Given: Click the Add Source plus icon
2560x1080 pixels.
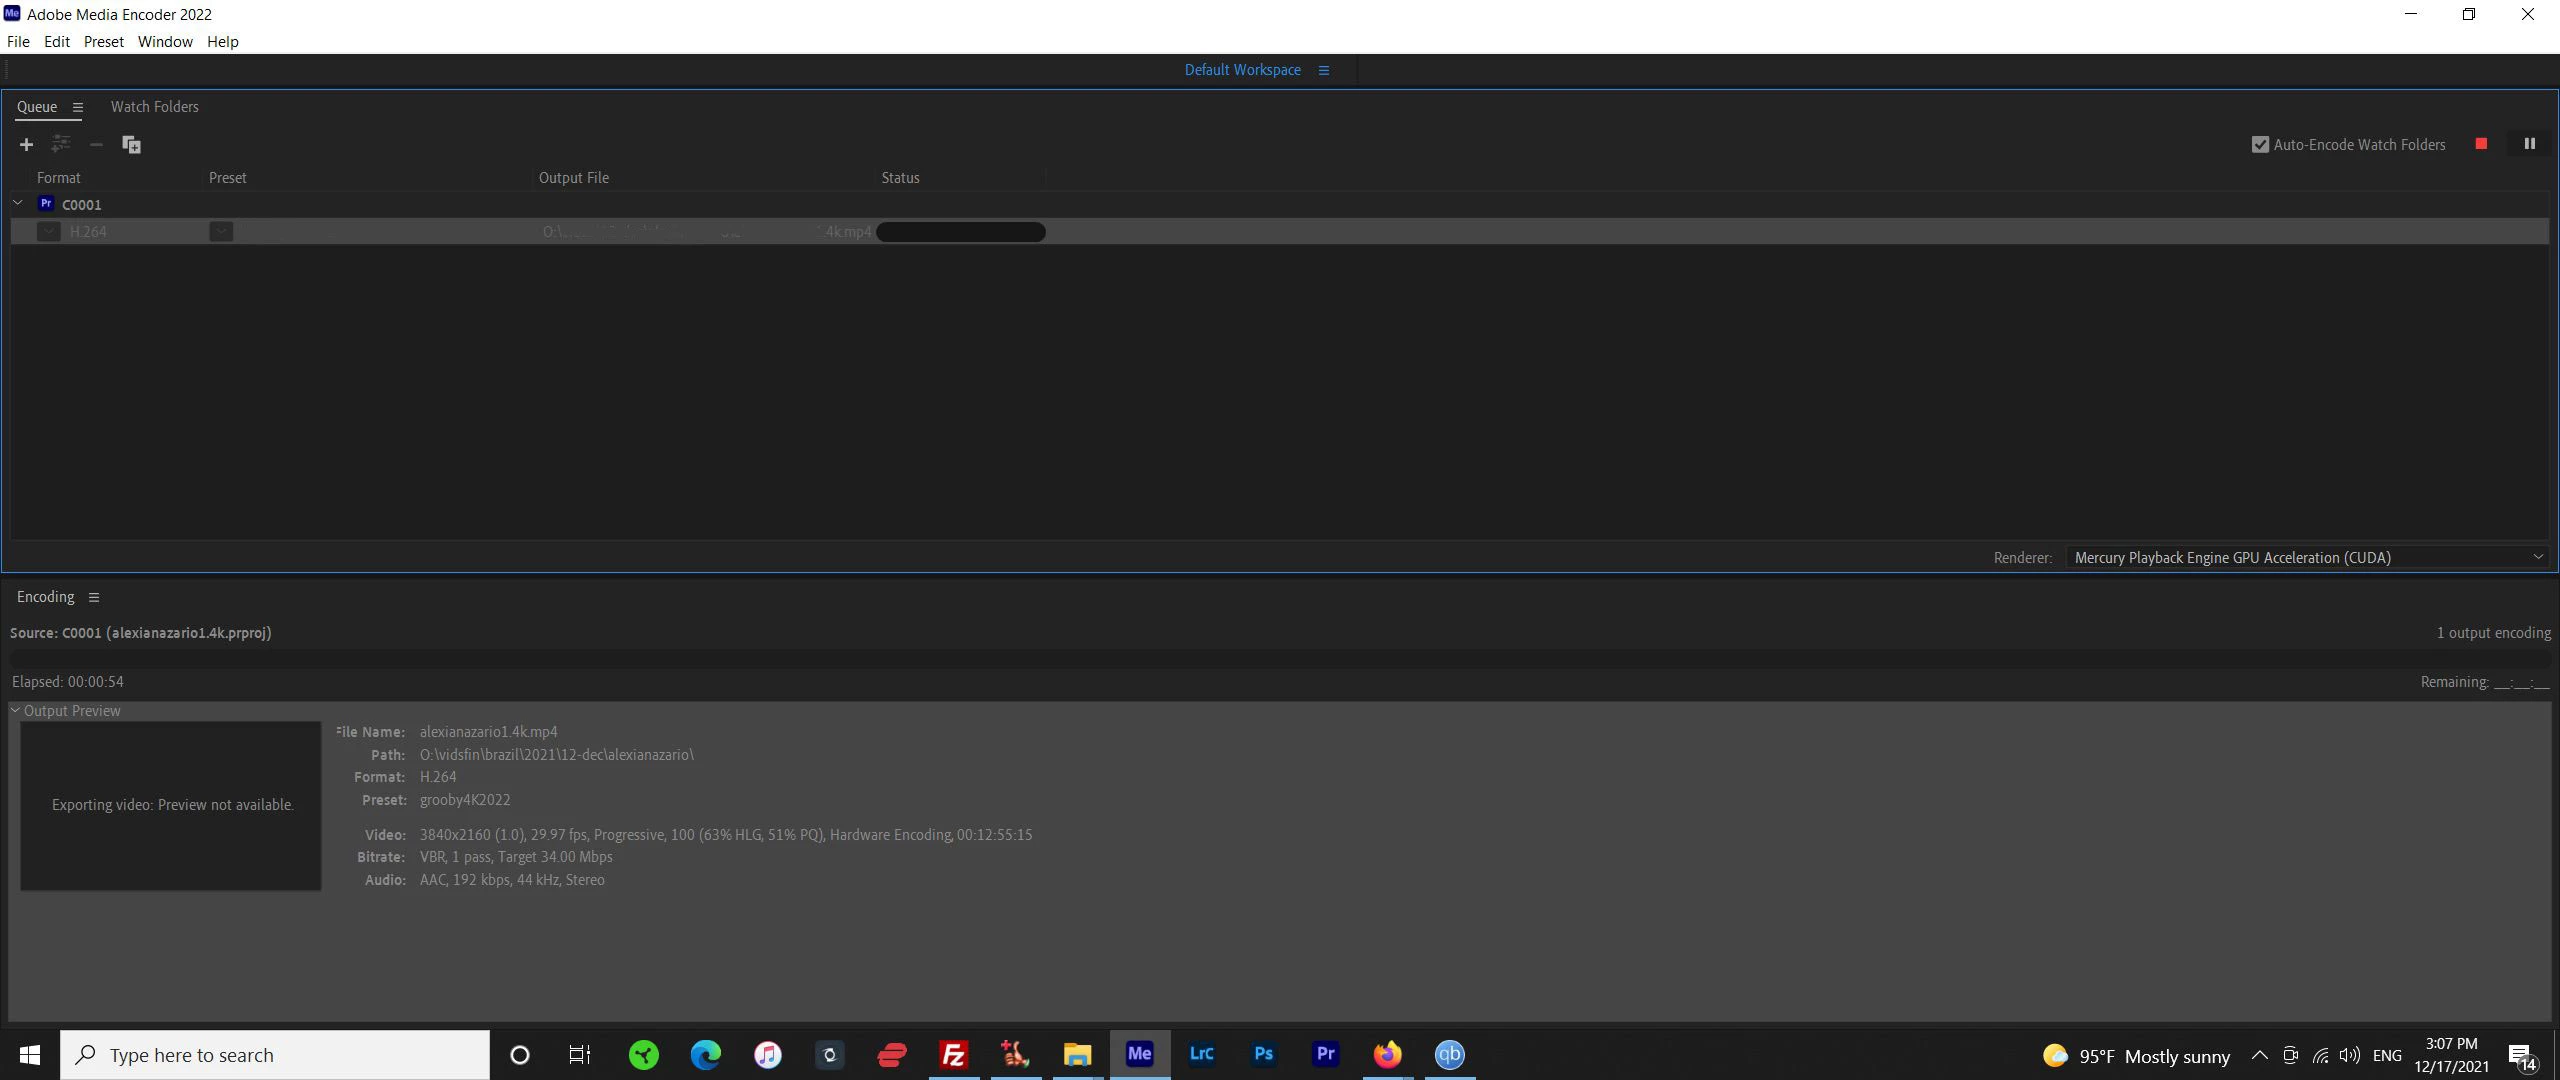Looking at the screenshot, I should [26, 145].
